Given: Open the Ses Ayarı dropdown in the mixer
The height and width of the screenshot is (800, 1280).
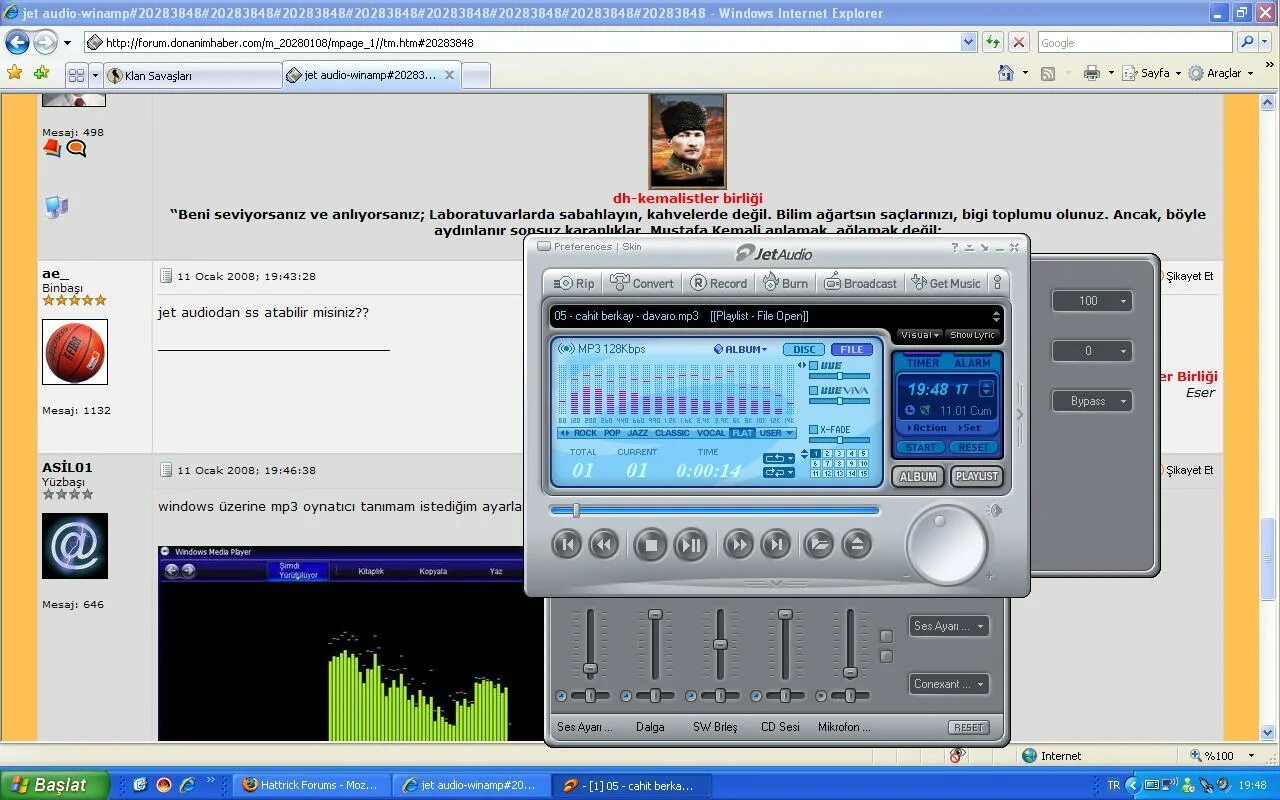Looking at the screenshot, I should point(949,626).
